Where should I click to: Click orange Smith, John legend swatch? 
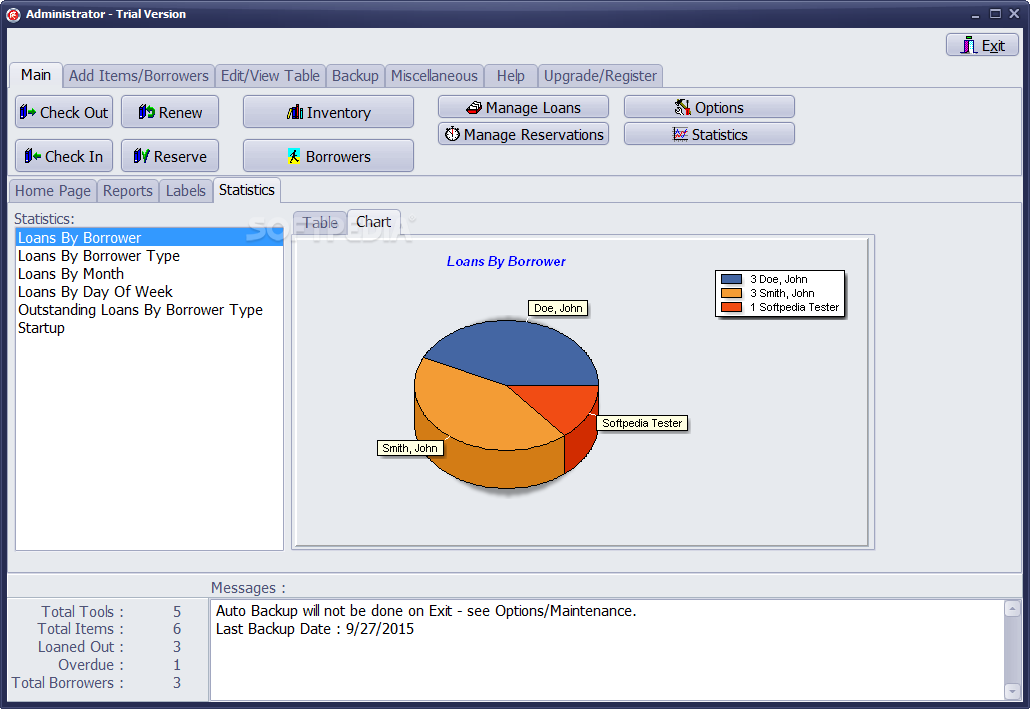tap(731, 293)
